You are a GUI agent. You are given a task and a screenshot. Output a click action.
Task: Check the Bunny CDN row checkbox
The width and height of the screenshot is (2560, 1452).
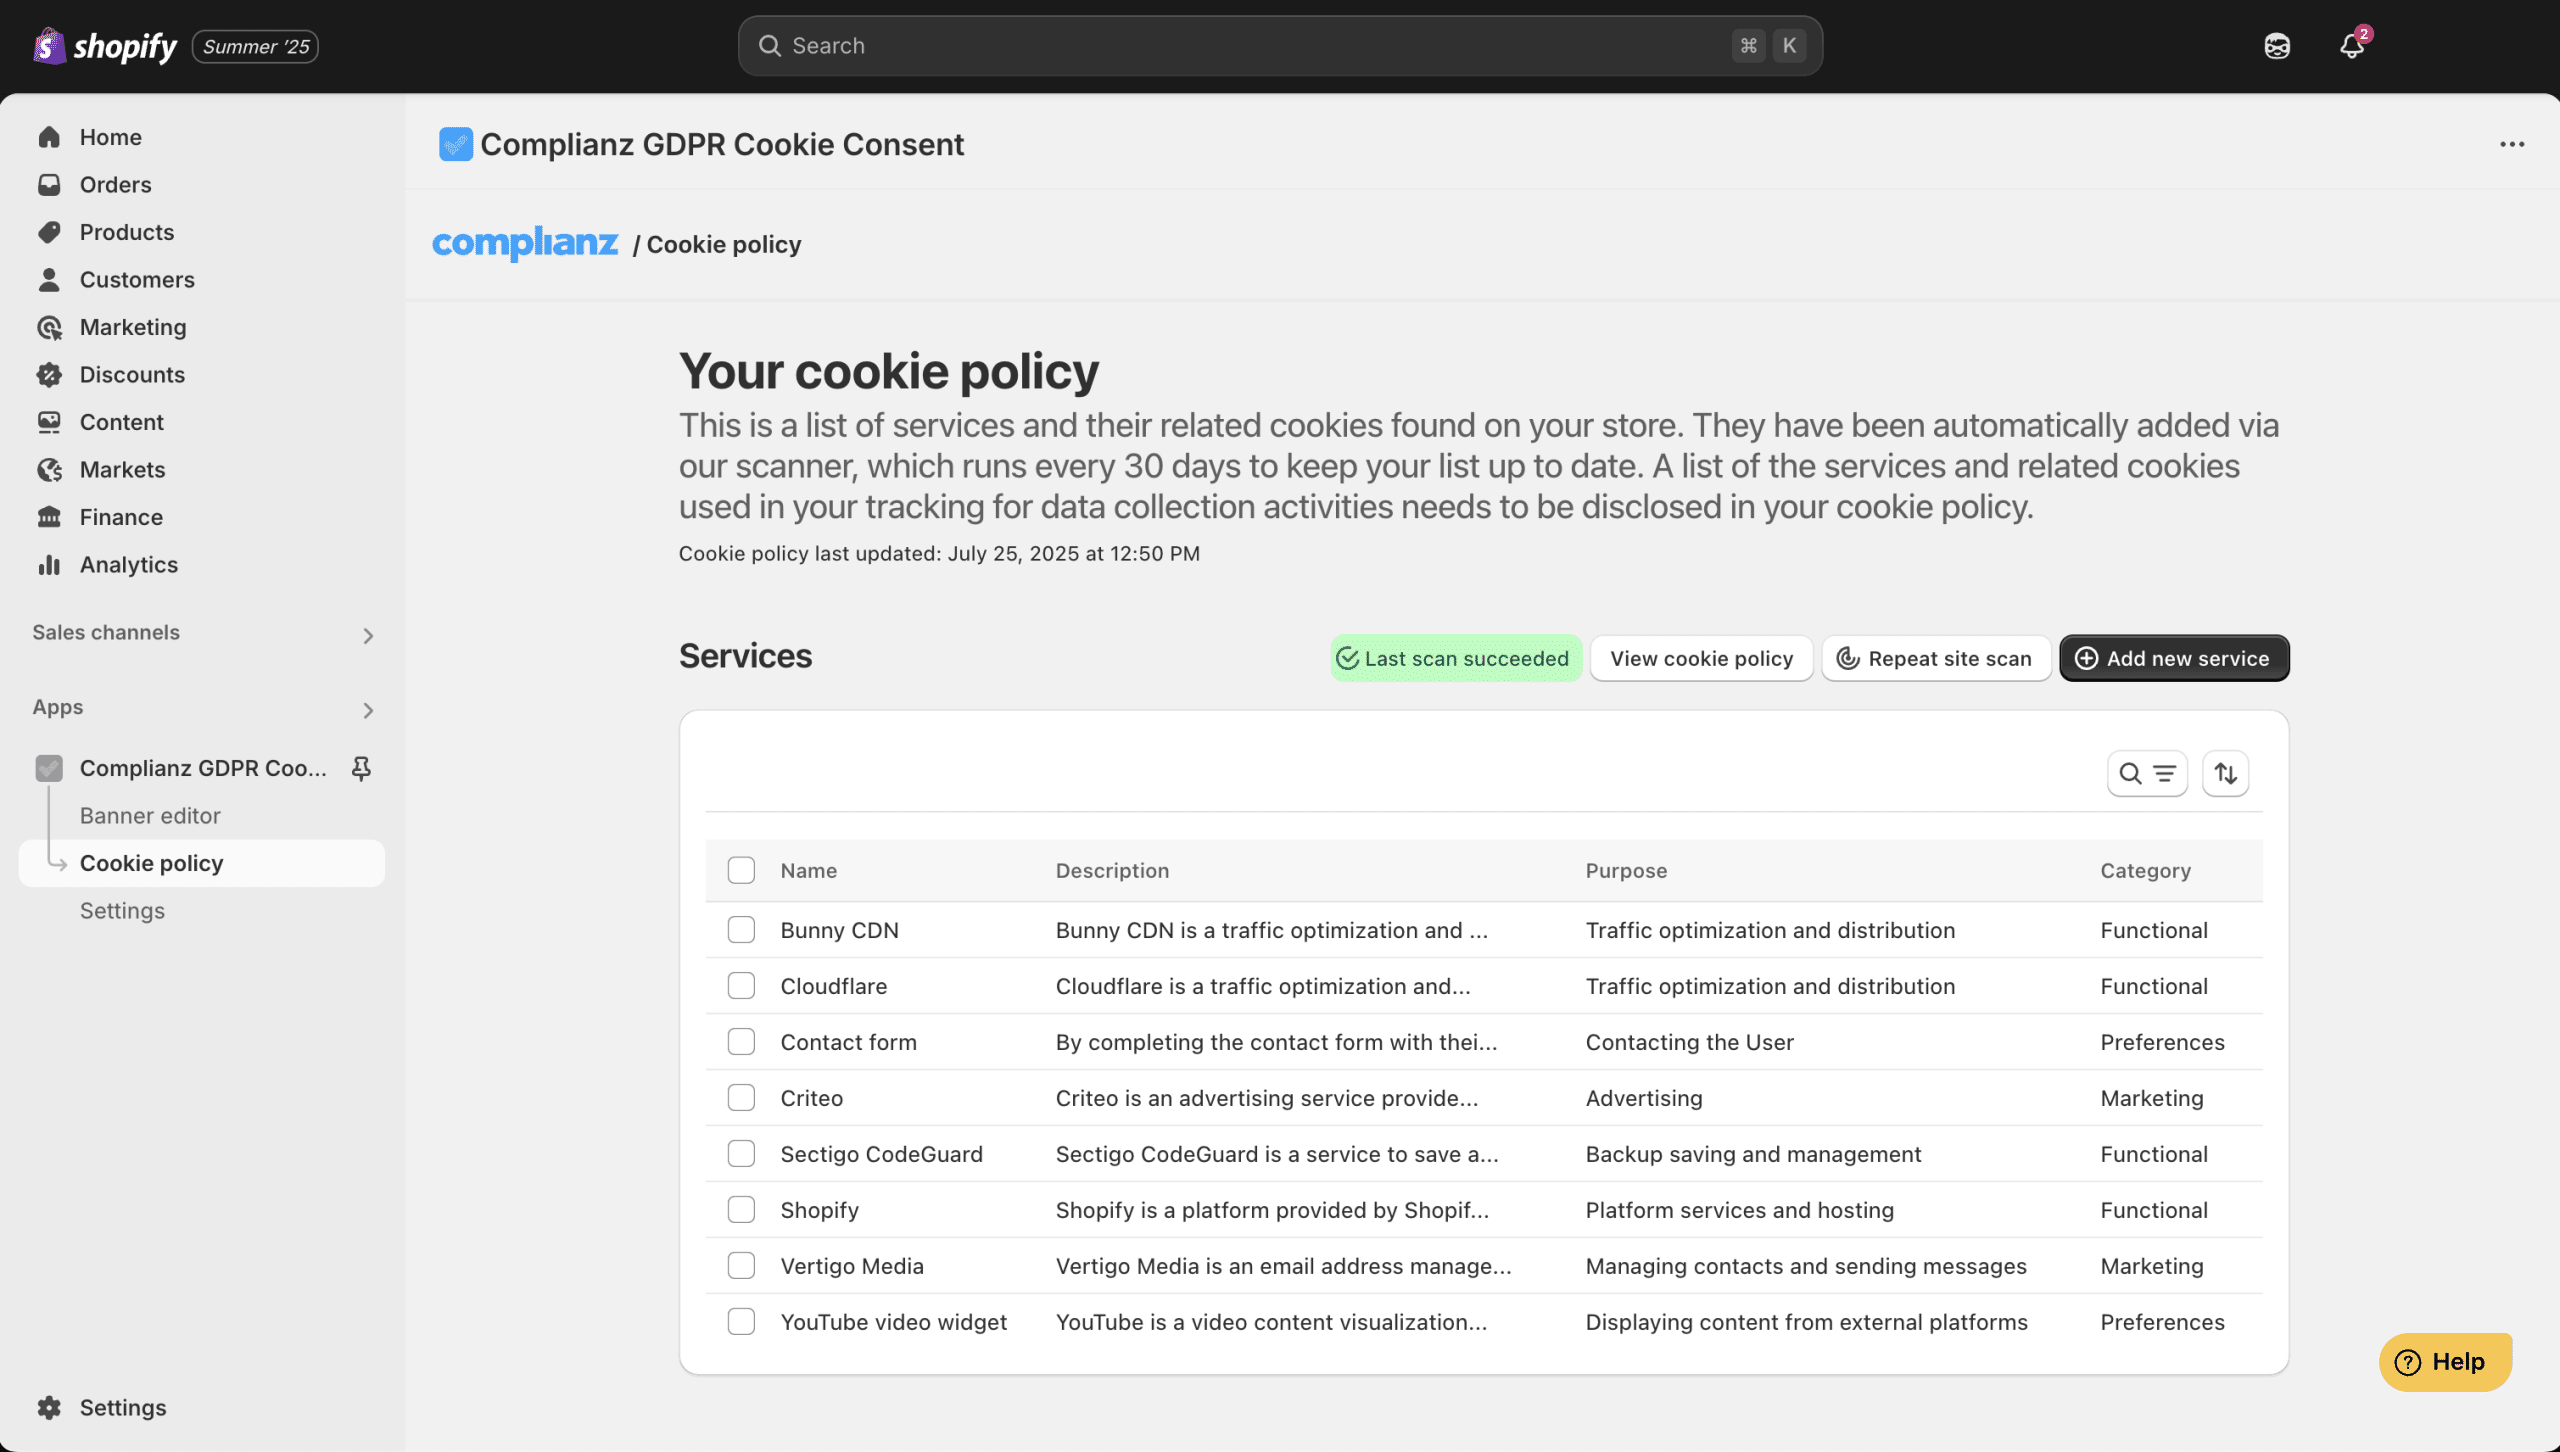point(741,930)
